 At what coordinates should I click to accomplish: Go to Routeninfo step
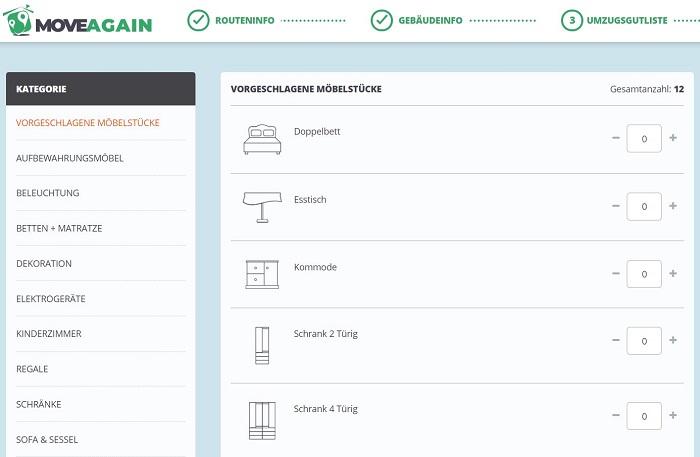click(245, 21)
